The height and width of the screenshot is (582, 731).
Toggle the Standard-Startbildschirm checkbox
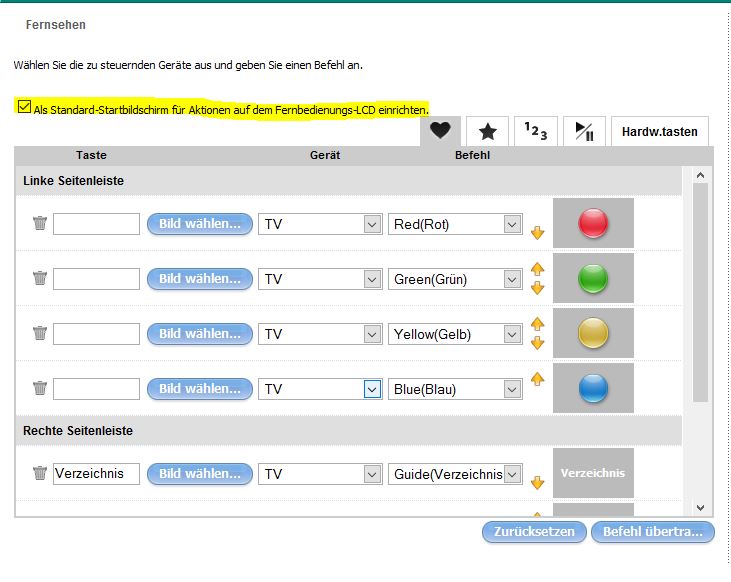[24, 107]
